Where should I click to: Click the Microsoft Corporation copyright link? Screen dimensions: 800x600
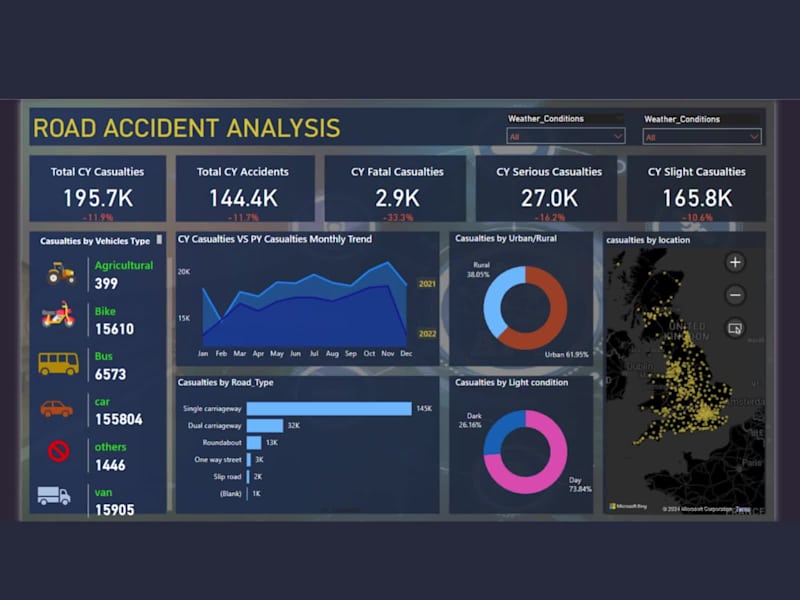tap(693, 508)
